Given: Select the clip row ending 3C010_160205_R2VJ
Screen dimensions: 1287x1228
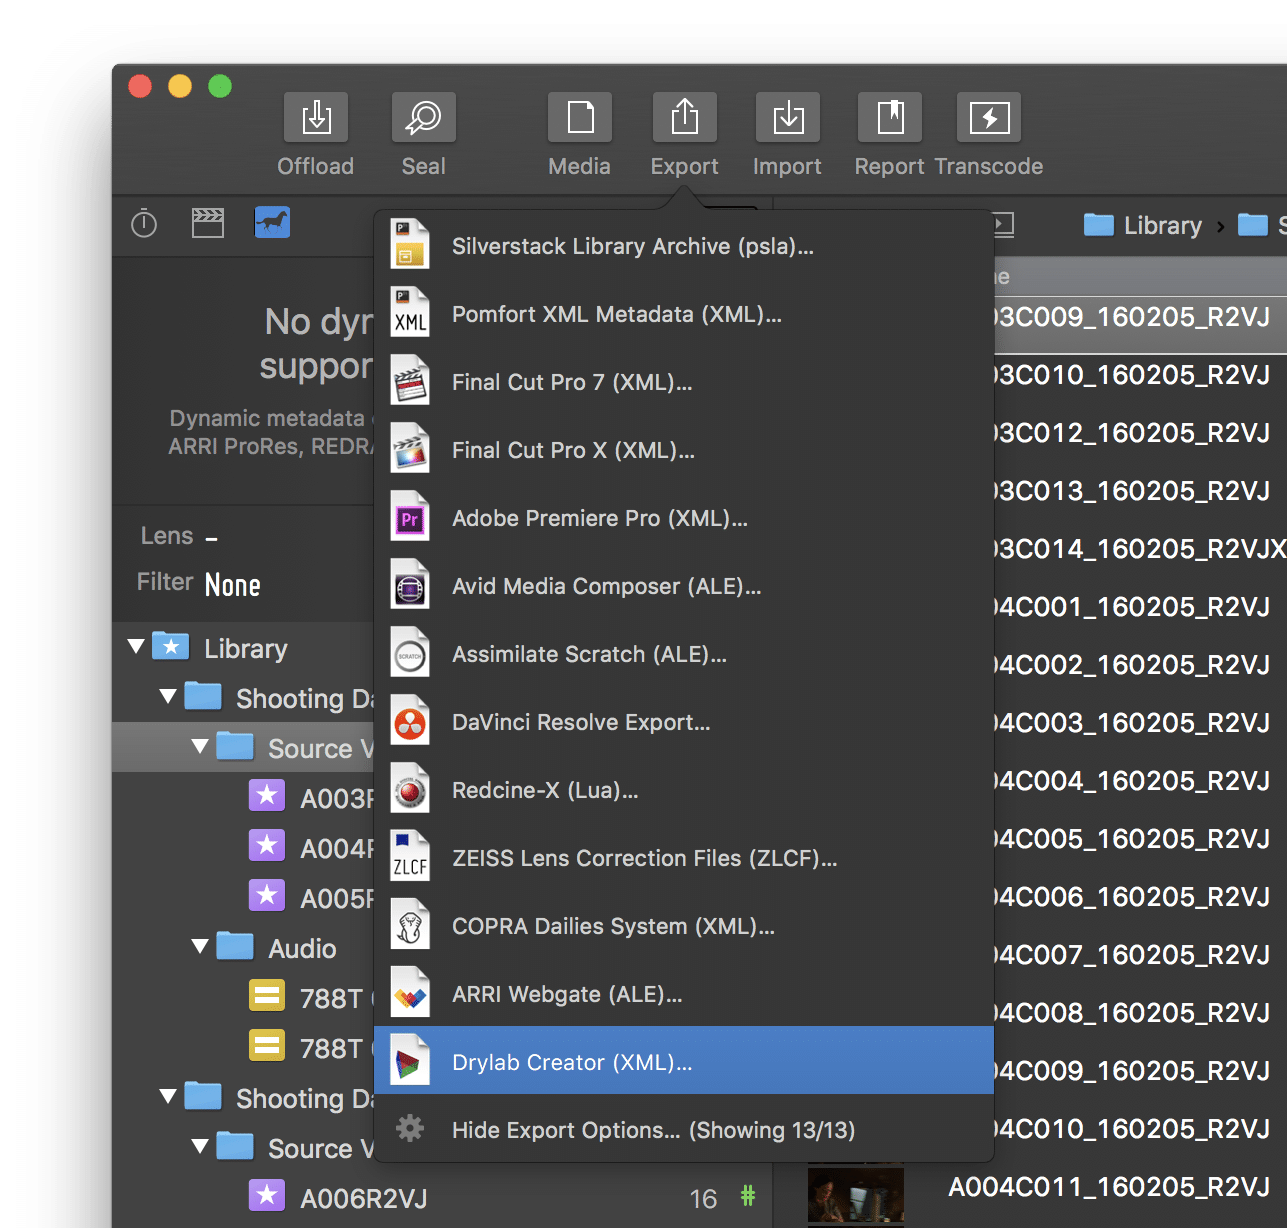Looking at the screenshot, I should (1140, 375).
